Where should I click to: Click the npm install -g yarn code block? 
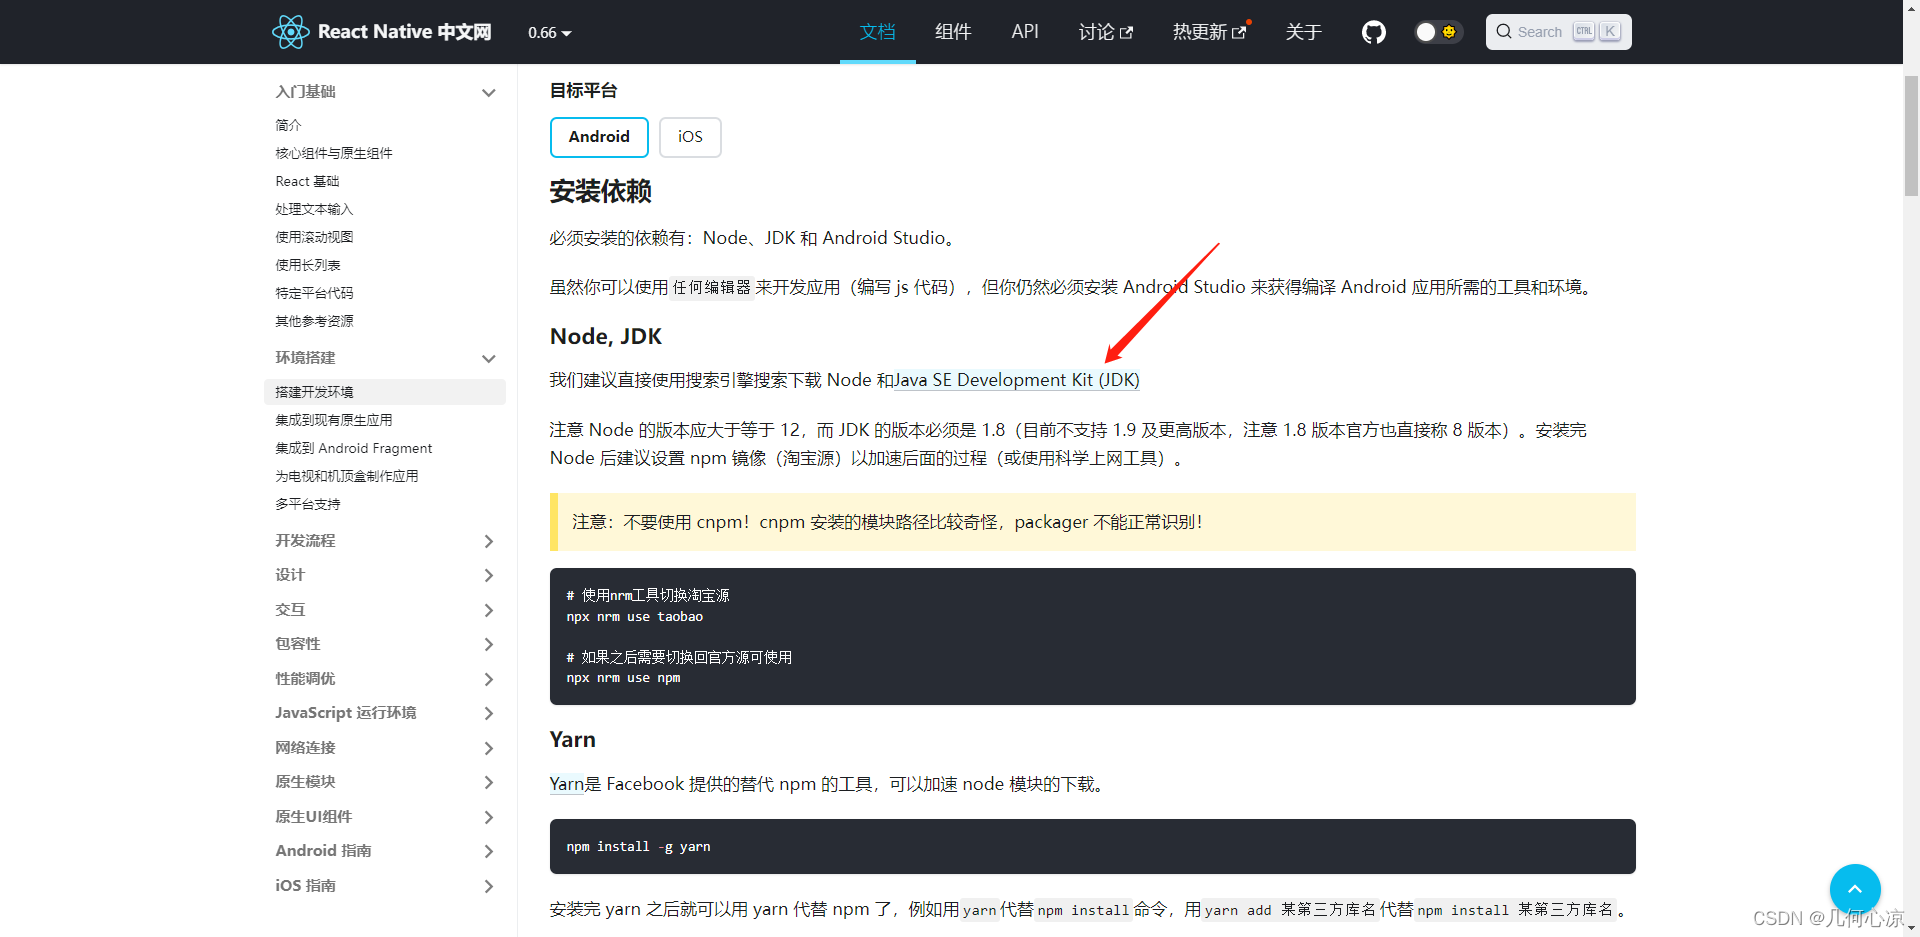[1092, 847]
